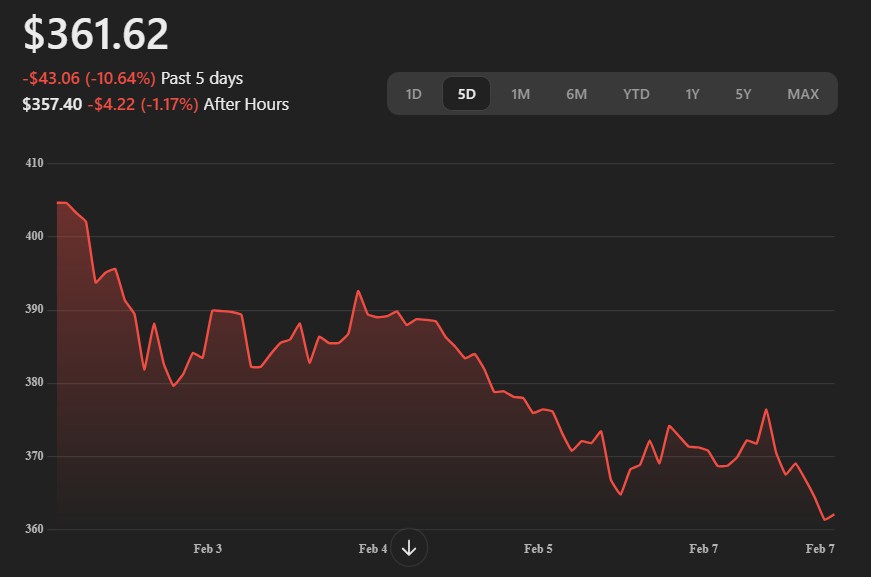Viewport: 871px width, 577px height.
Task: Click the circular down arrow button
Action: click(x=409, y=548)
